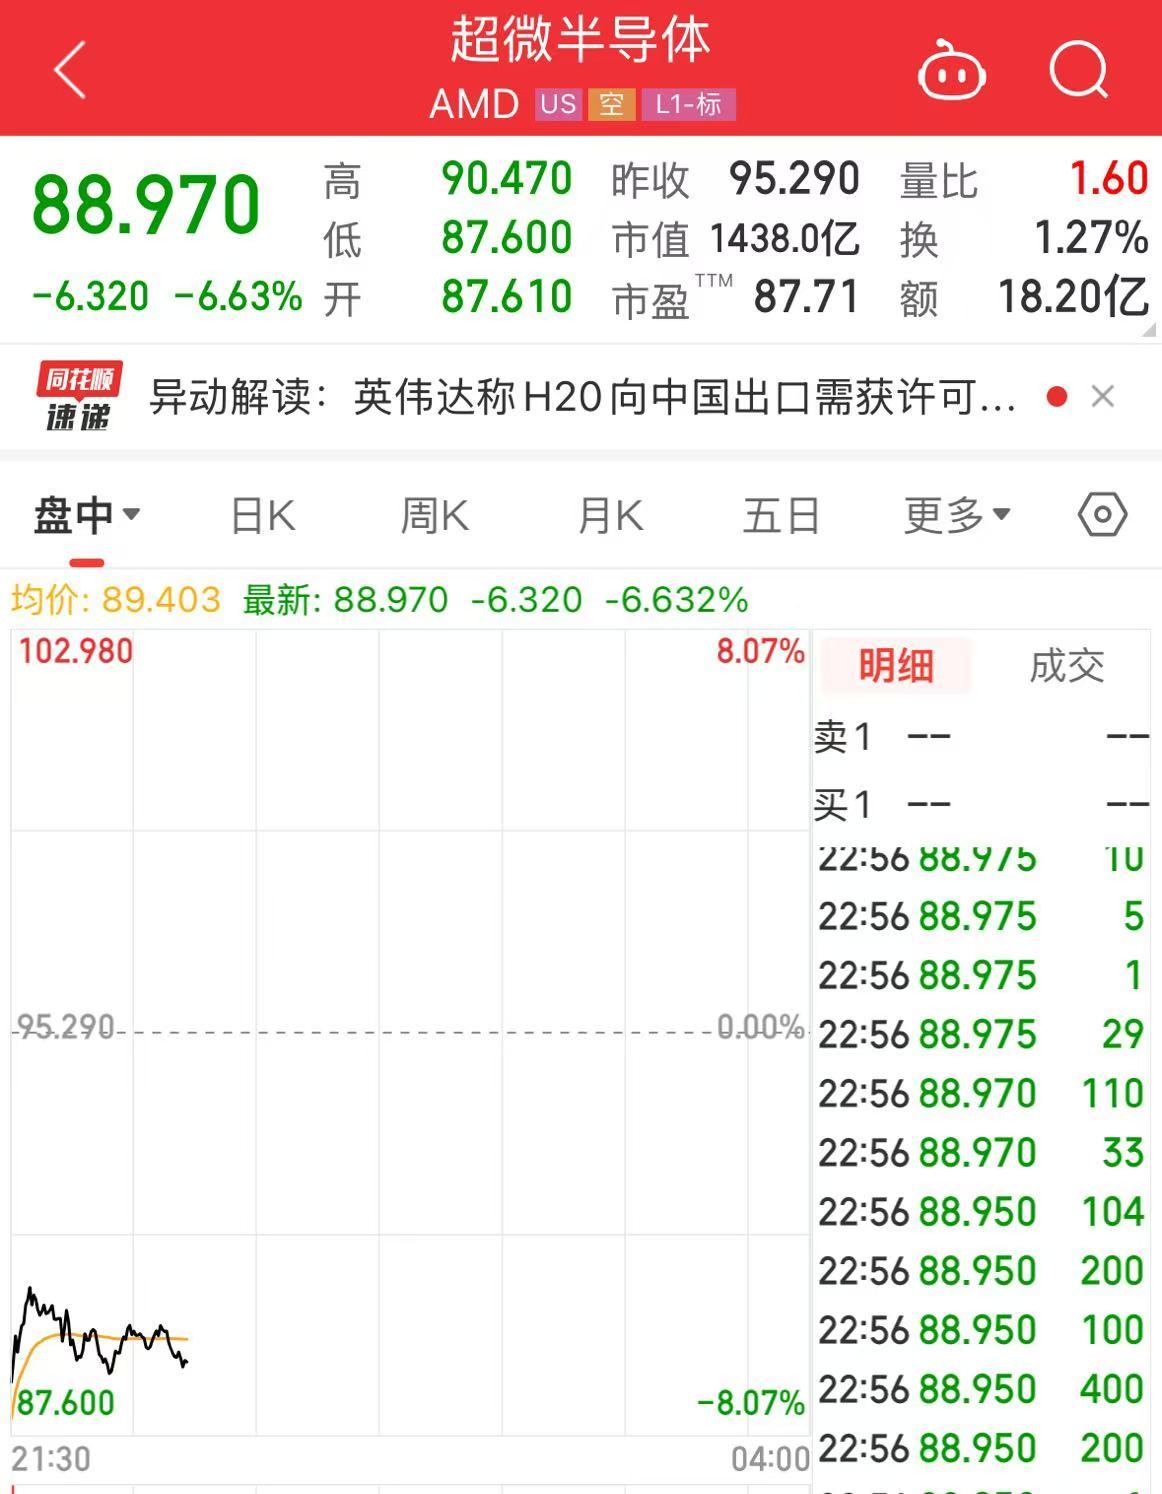Viewport: 1162px width, 1494px height.
Task: Tap P/E TTM value 87.71
Action: point(806,297)
